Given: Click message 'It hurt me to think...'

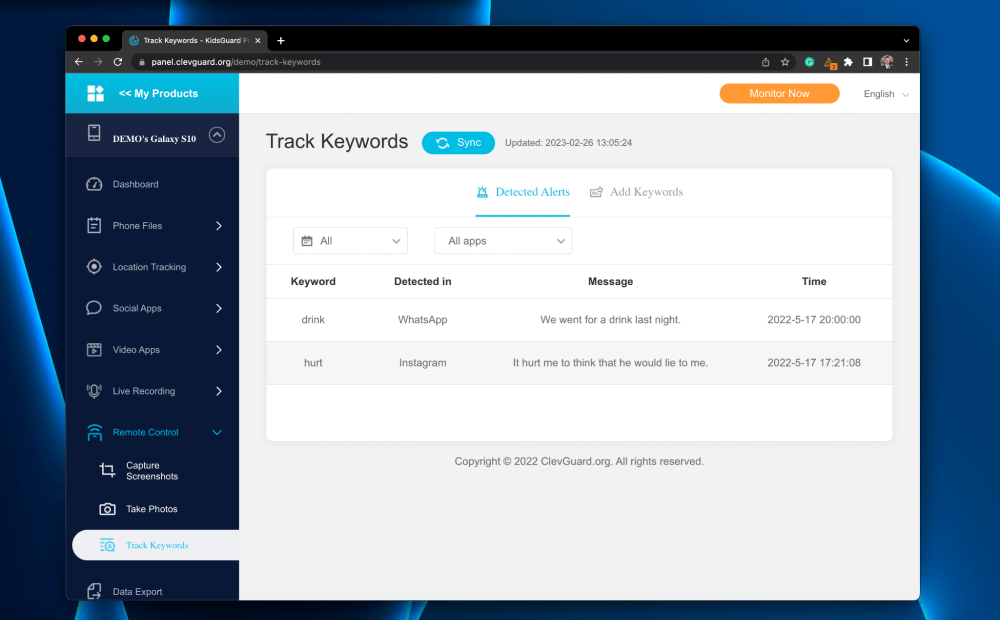Looking at the screenshot, I should (610, 362).
